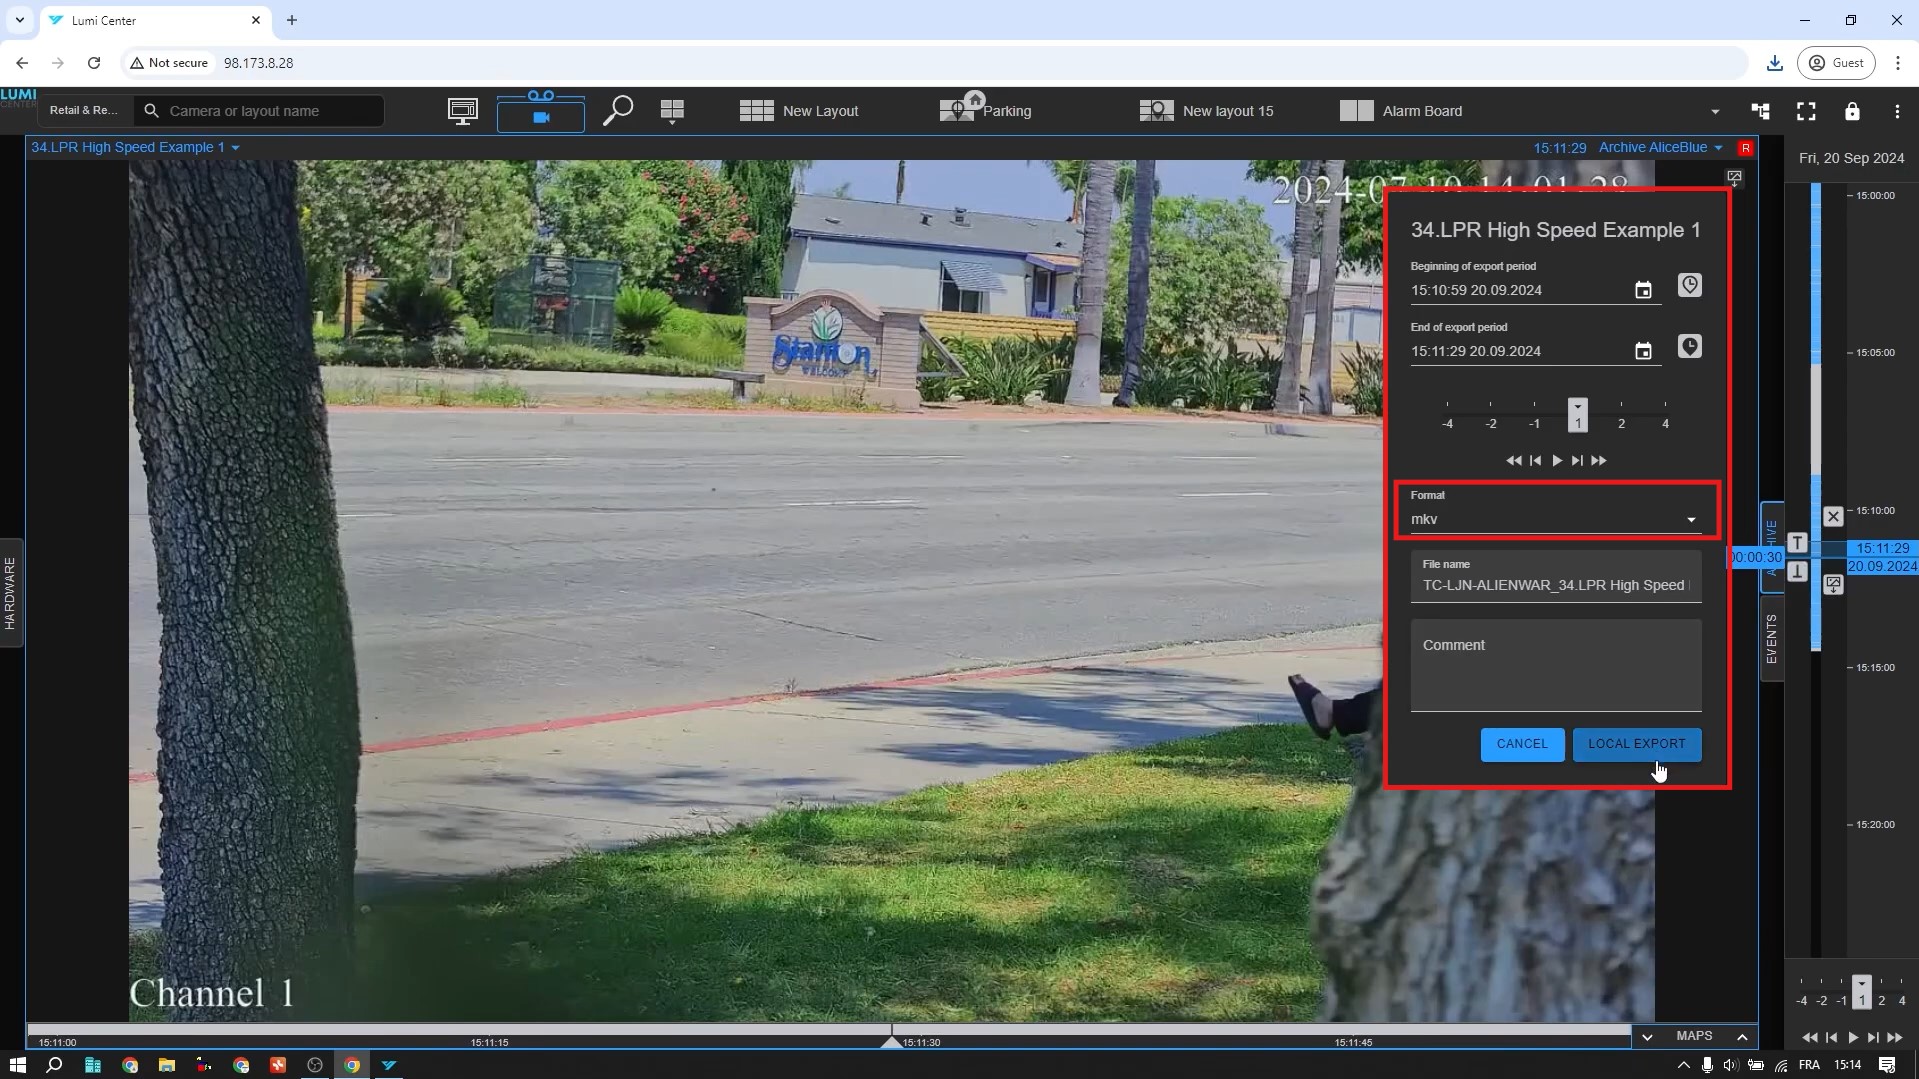Click into the Comment text field
Screen dimensions: 1919x1079
point(1555,665)
